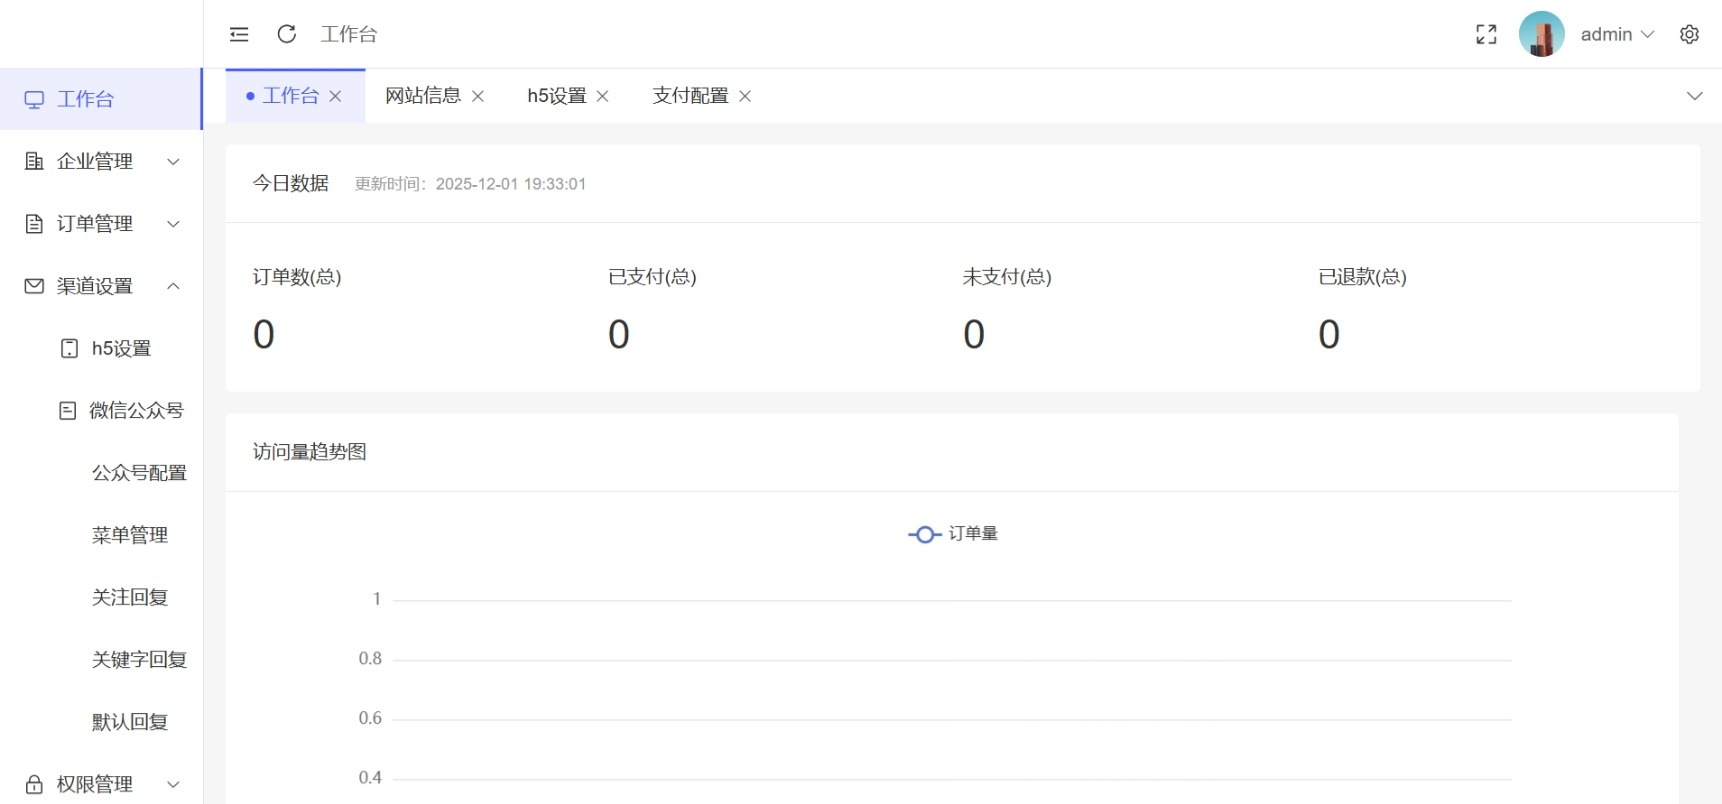1722x804 pixels.
Task: Go to 菜单管理 page
Action: tap(130, 535)
